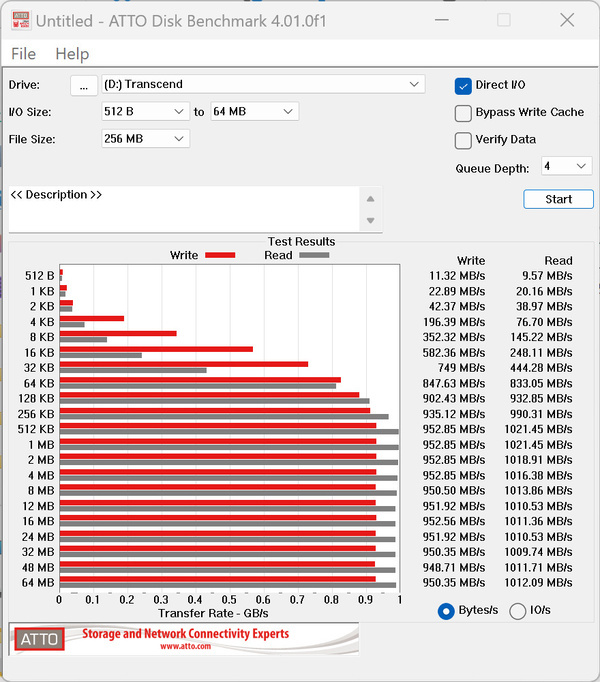Enable Bypass Write Cache option

point(463,113)
